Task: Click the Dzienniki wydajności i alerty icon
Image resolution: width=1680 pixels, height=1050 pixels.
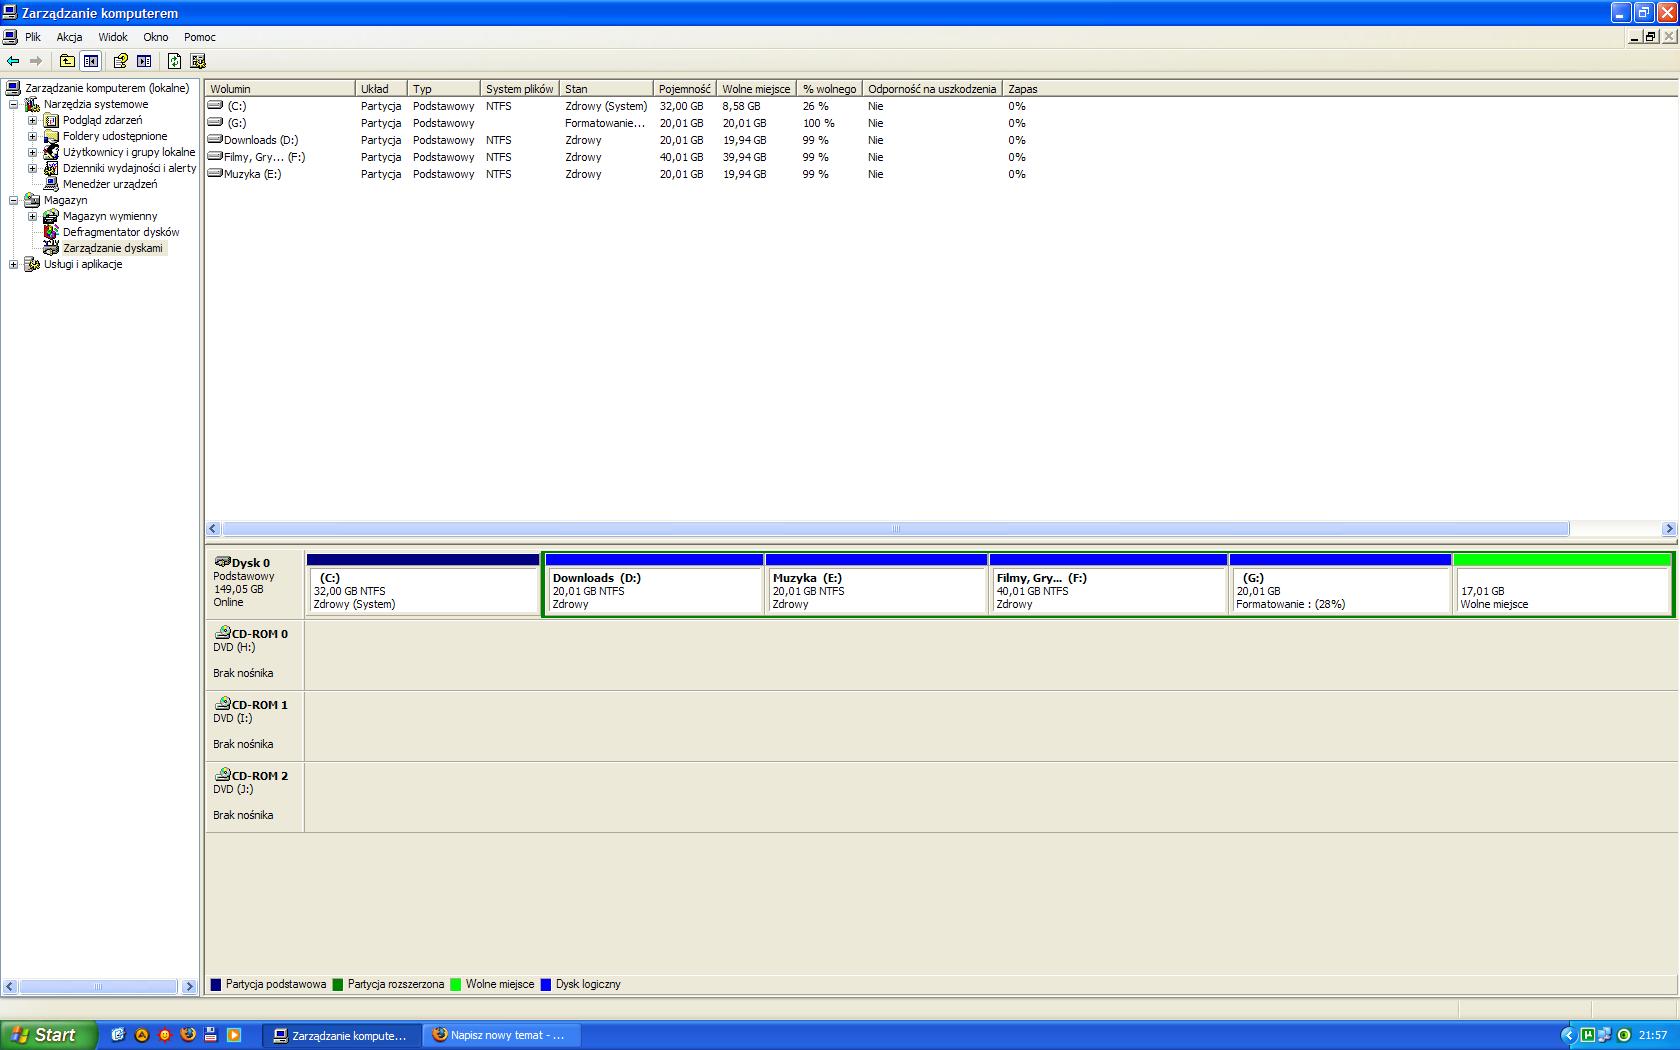Action: pyautogui.click(x=51, y=168)
